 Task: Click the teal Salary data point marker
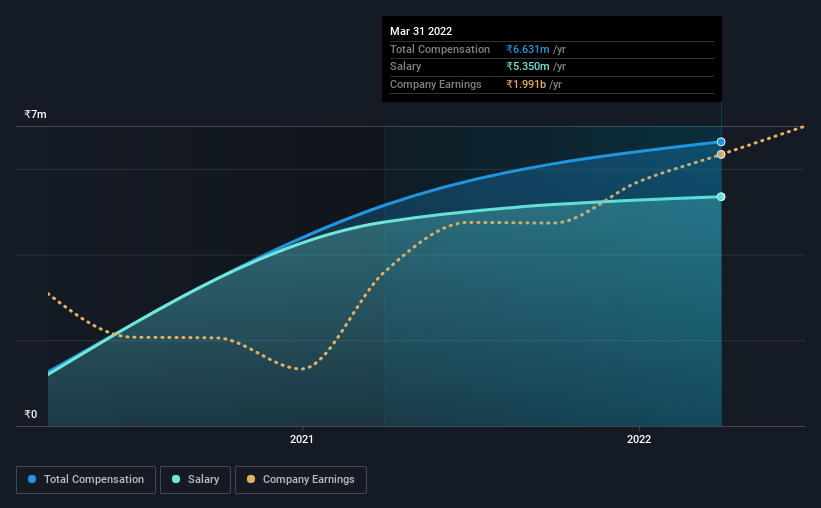tap(721, 197)
